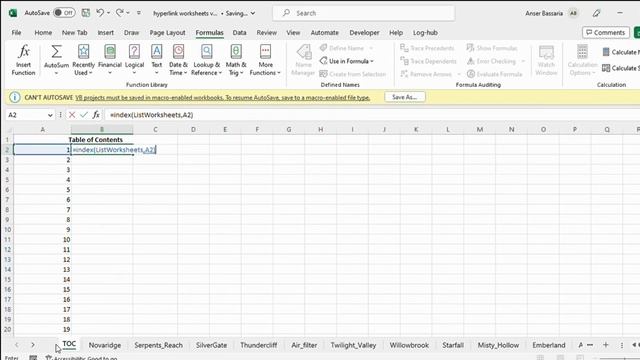The image size is (640, 360).
Task: Open the Undo history dropdown arrow
Action: (109, 13)
